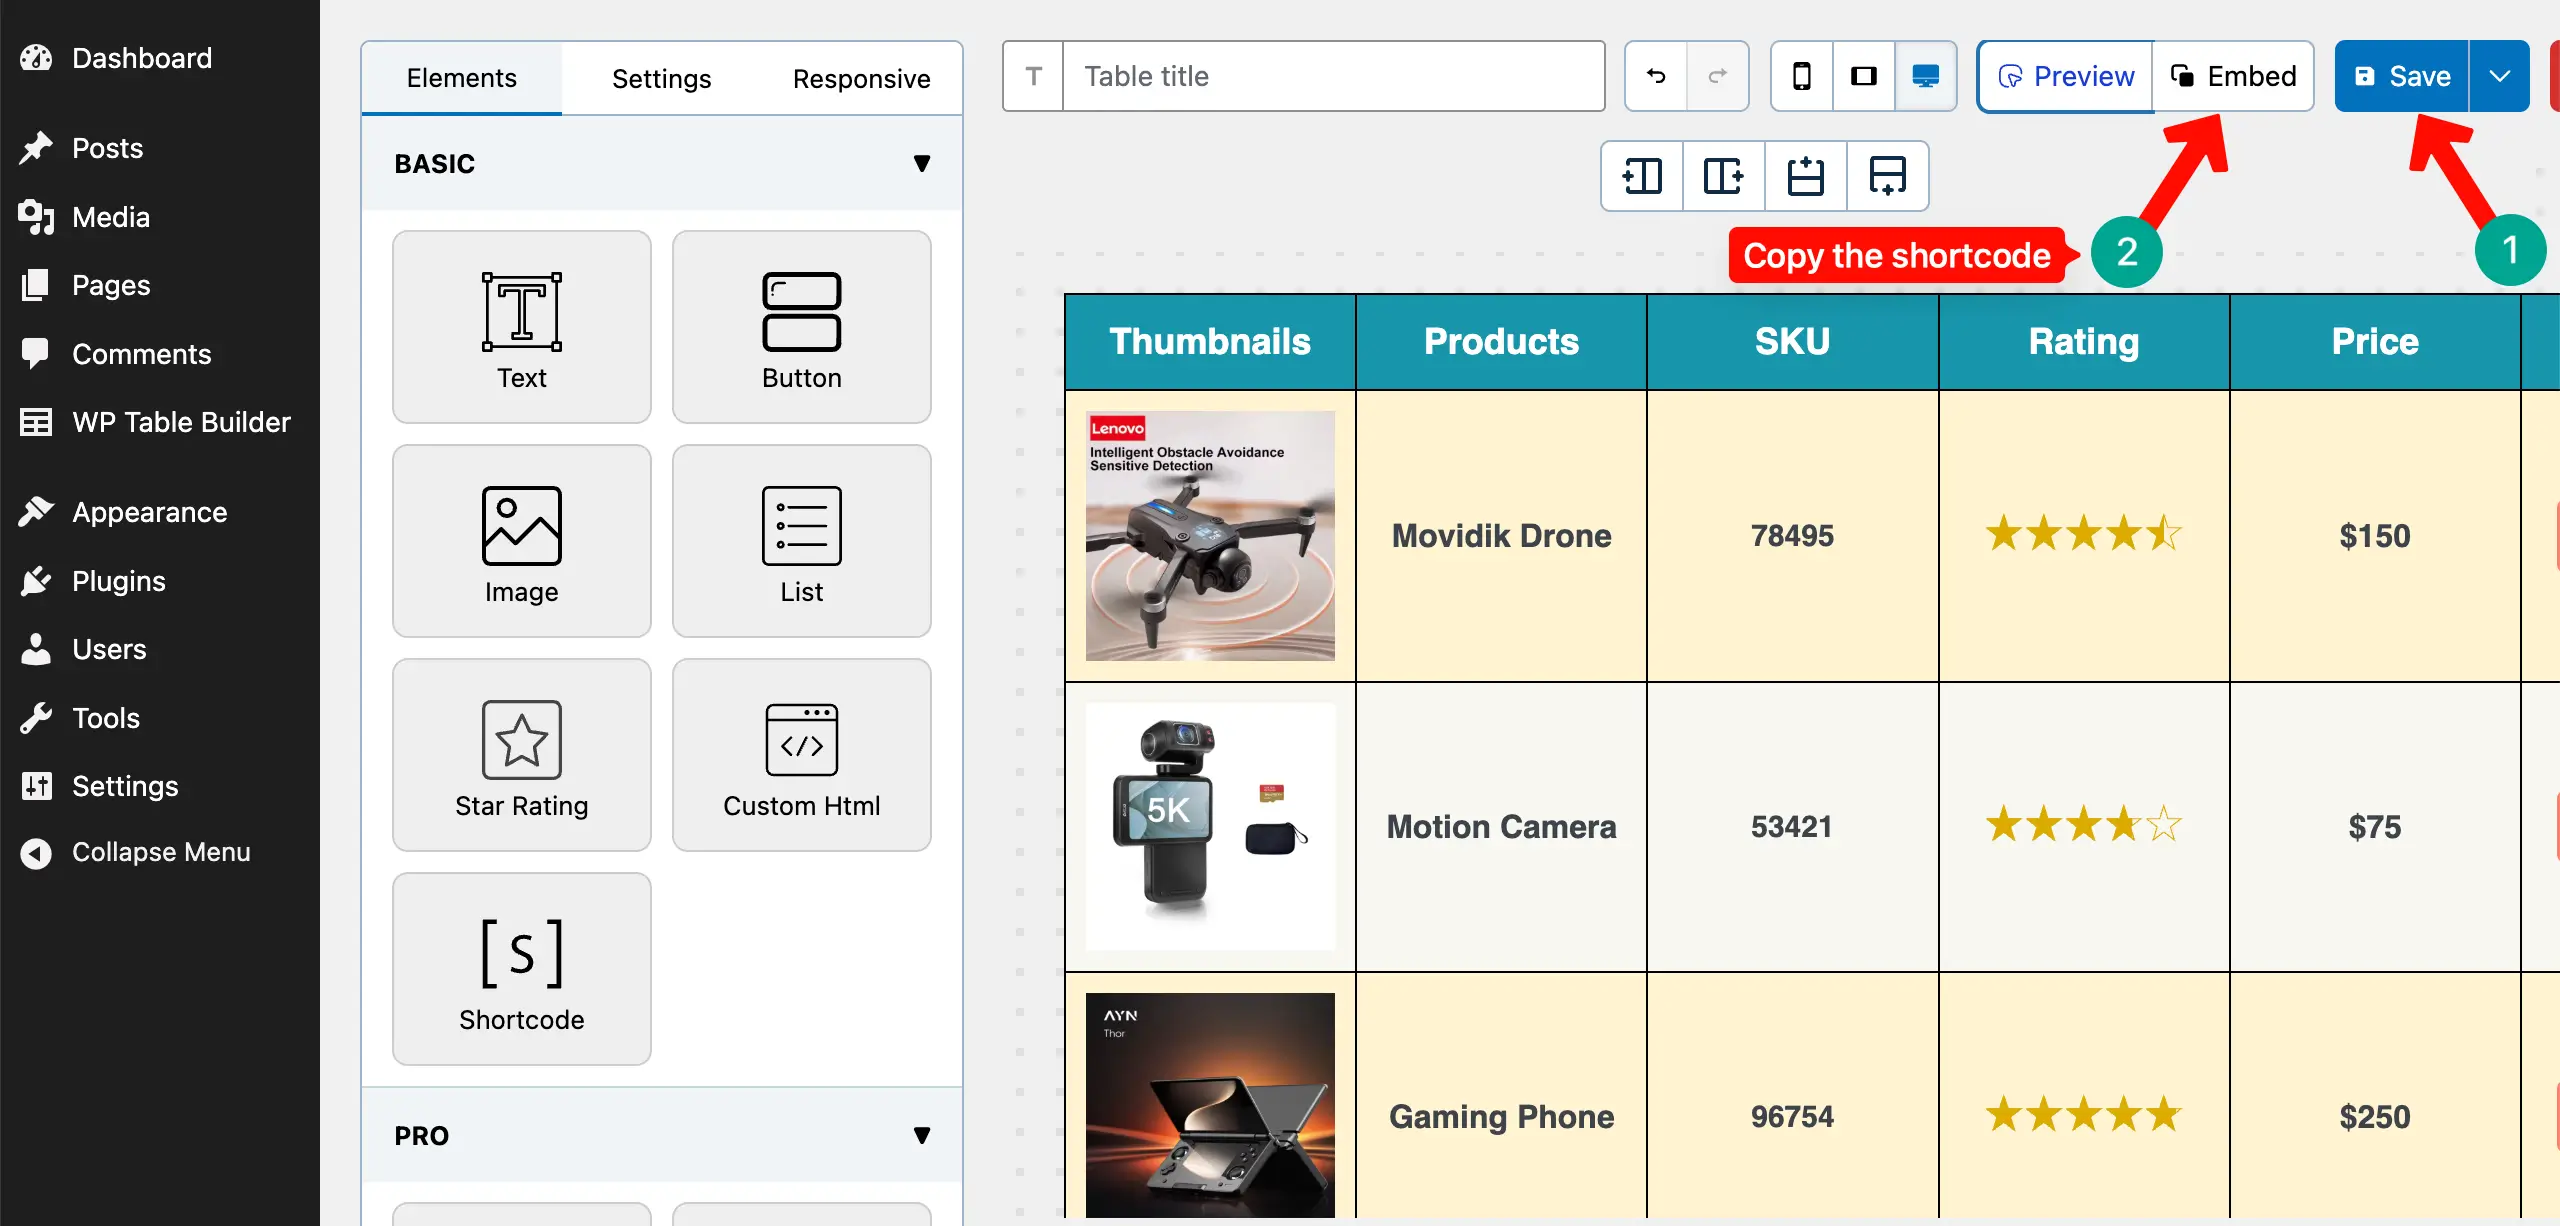Collapse the BASIC elements section
2560x1226 pixels.
921,164
